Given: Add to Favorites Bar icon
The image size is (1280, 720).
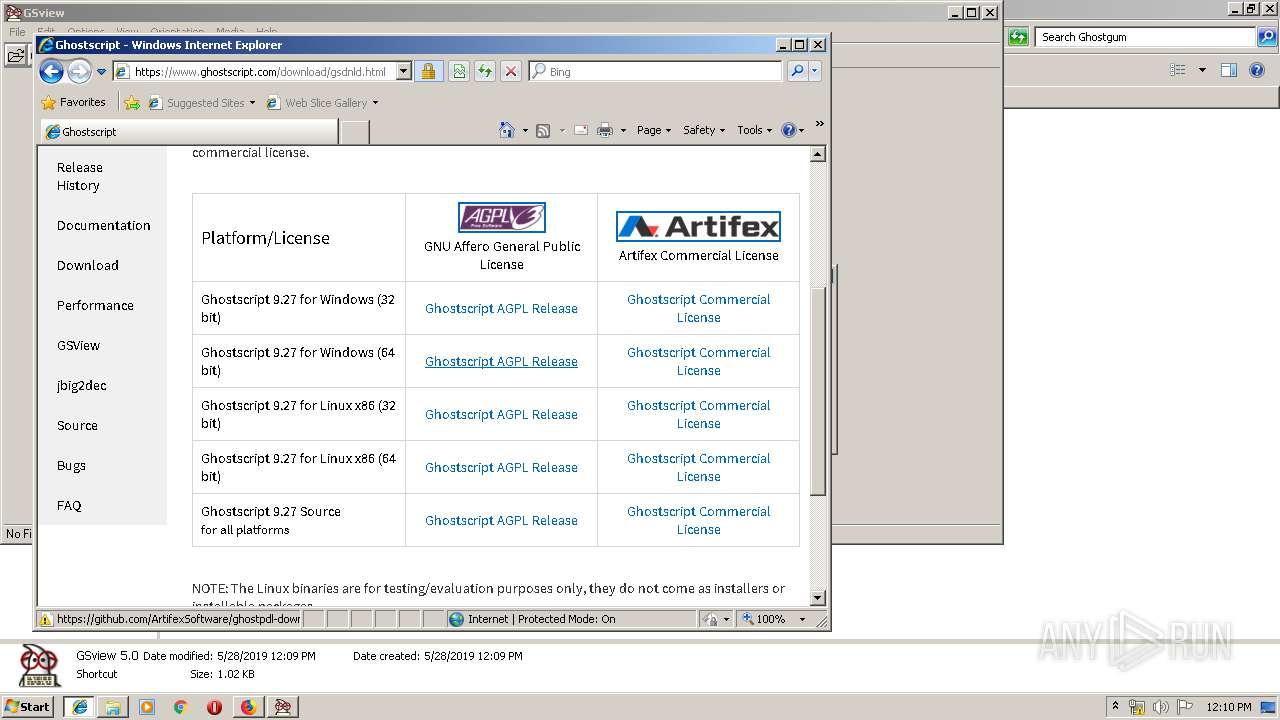Looking at the screenshot, I should pos(131,102).
